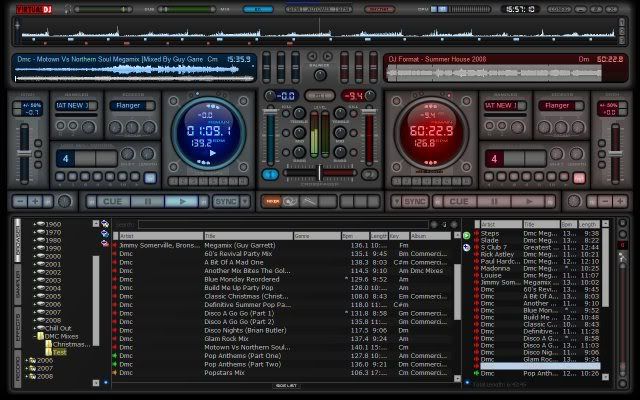Viewport: 640px width, 400px height.
Task: Click the crossfader handle
Action: (x=320, y=173)
